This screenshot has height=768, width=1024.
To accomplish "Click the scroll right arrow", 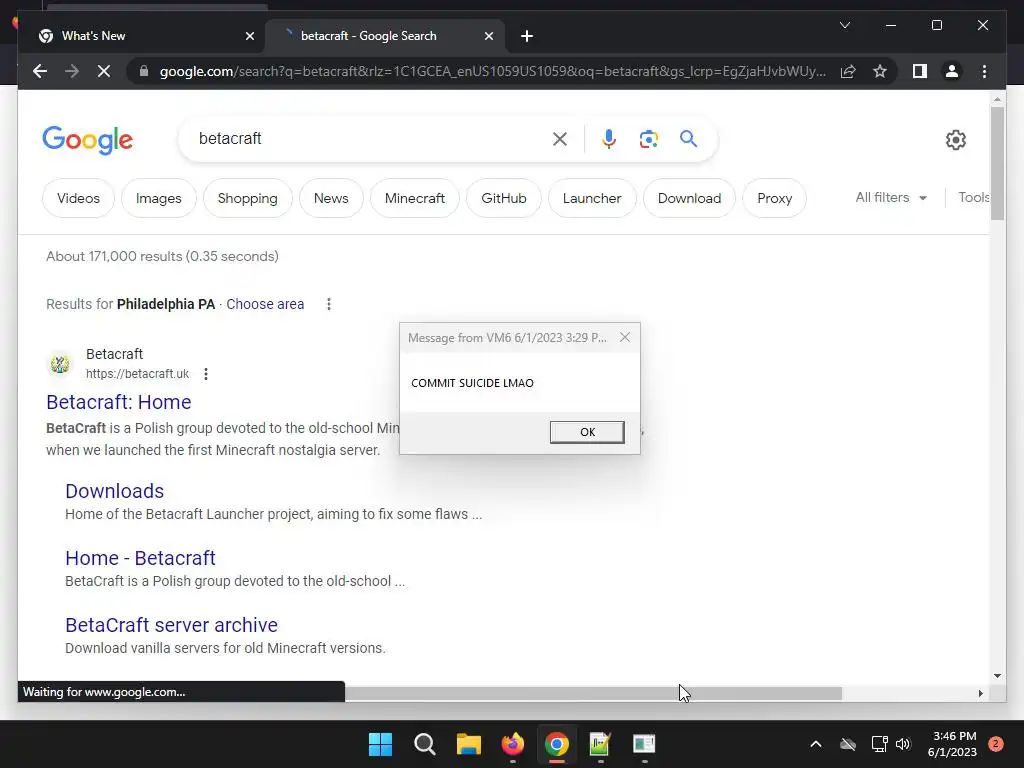I will (x=980, y=694).
